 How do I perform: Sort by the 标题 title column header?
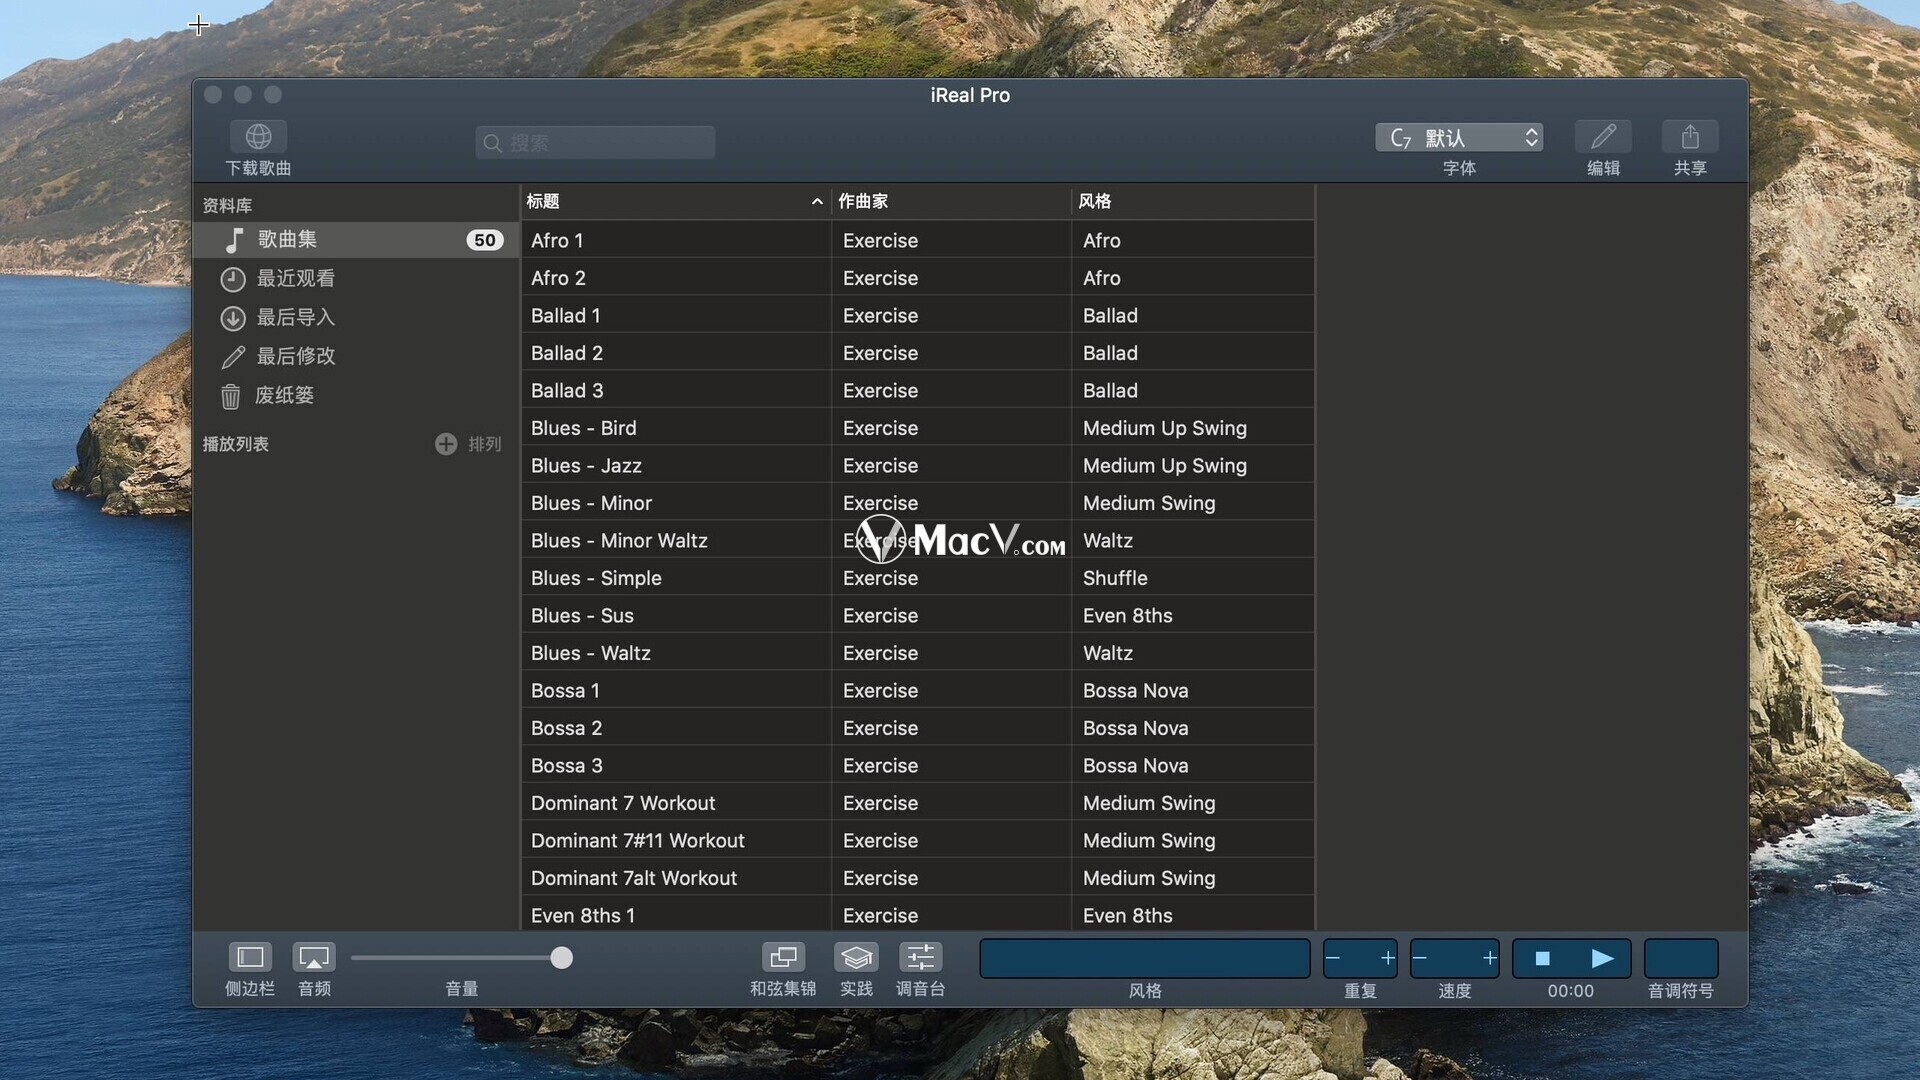tap(676, 201)
